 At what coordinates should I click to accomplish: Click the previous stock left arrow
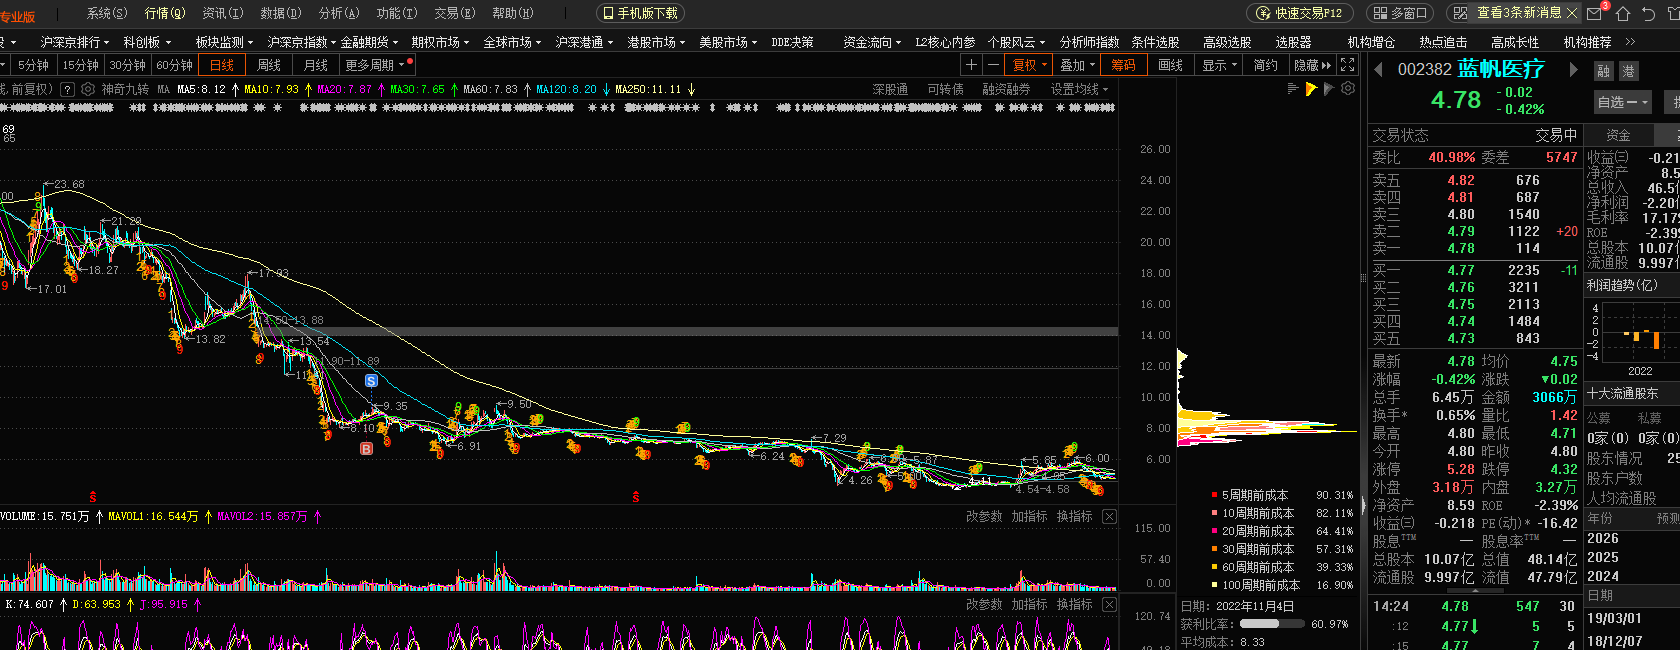(1378, 70)
